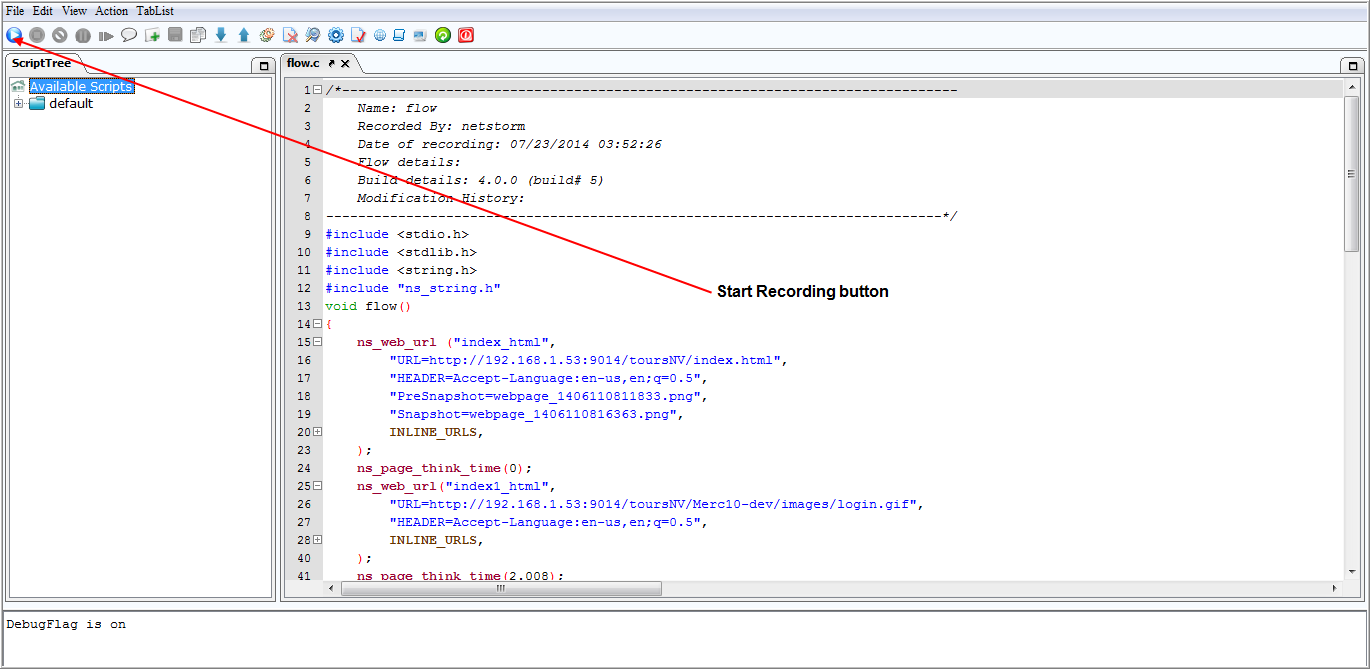
Task: Click the horizontal scrollbar under the code editor
Action: click(x=501, y=588)
